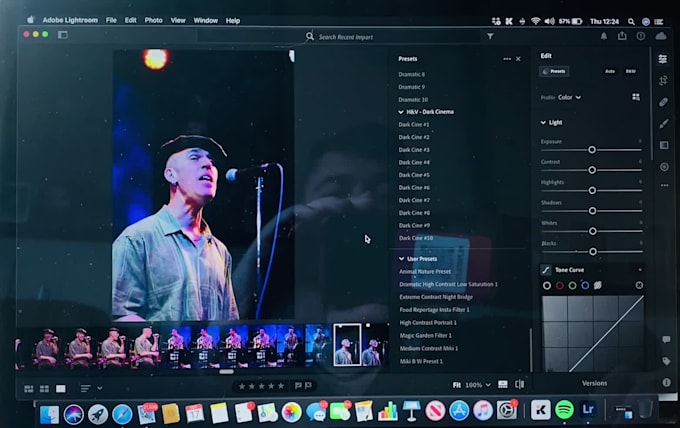
Task: Apply the Dark Cine #5 preset
Action: point(414,175)
